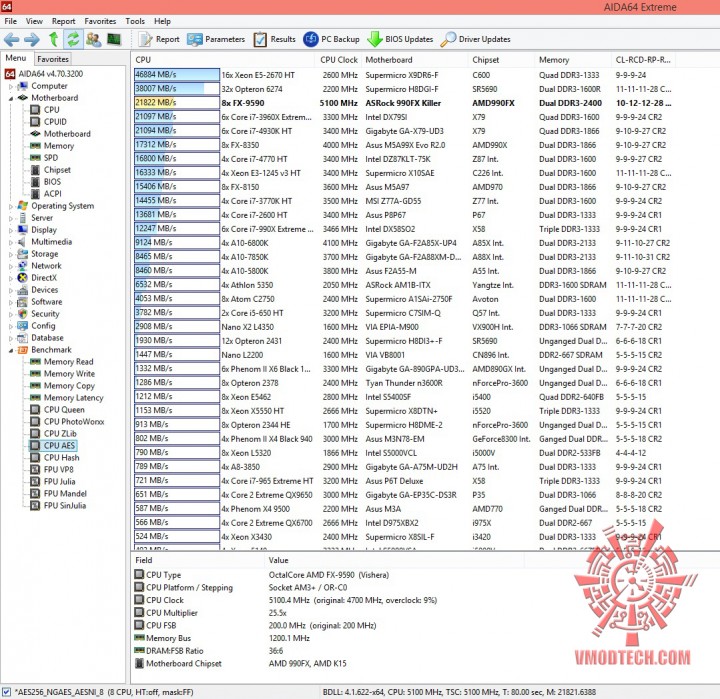Expand the Network tree node
Screen dimensions: 720x699
[11, 266]
